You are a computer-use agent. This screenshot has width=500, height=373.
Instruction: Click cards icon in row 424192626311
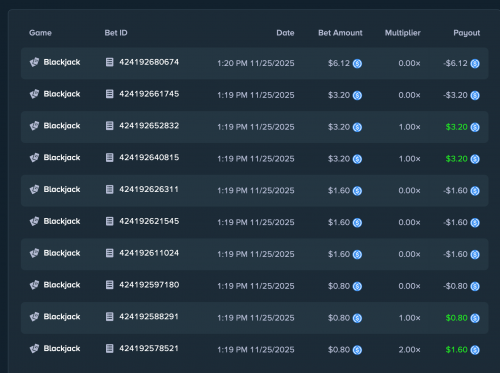pos(34,189)
